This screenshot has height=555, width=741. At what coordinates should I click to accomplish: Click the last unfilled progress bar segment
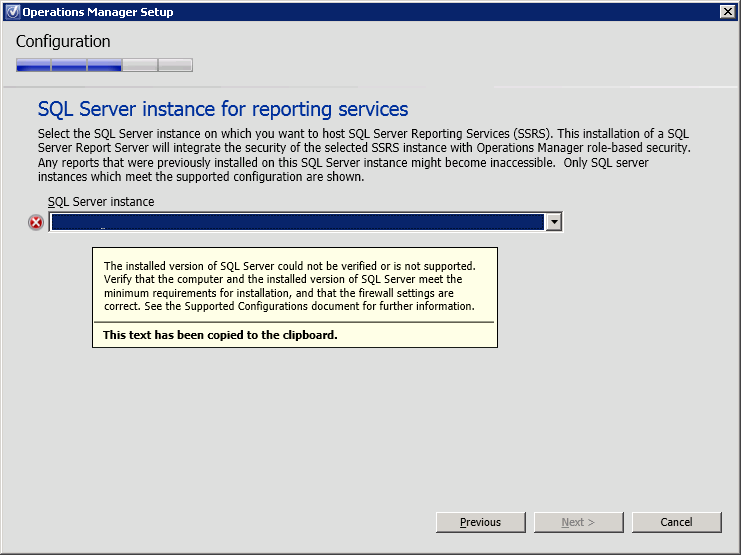point(175,66)
